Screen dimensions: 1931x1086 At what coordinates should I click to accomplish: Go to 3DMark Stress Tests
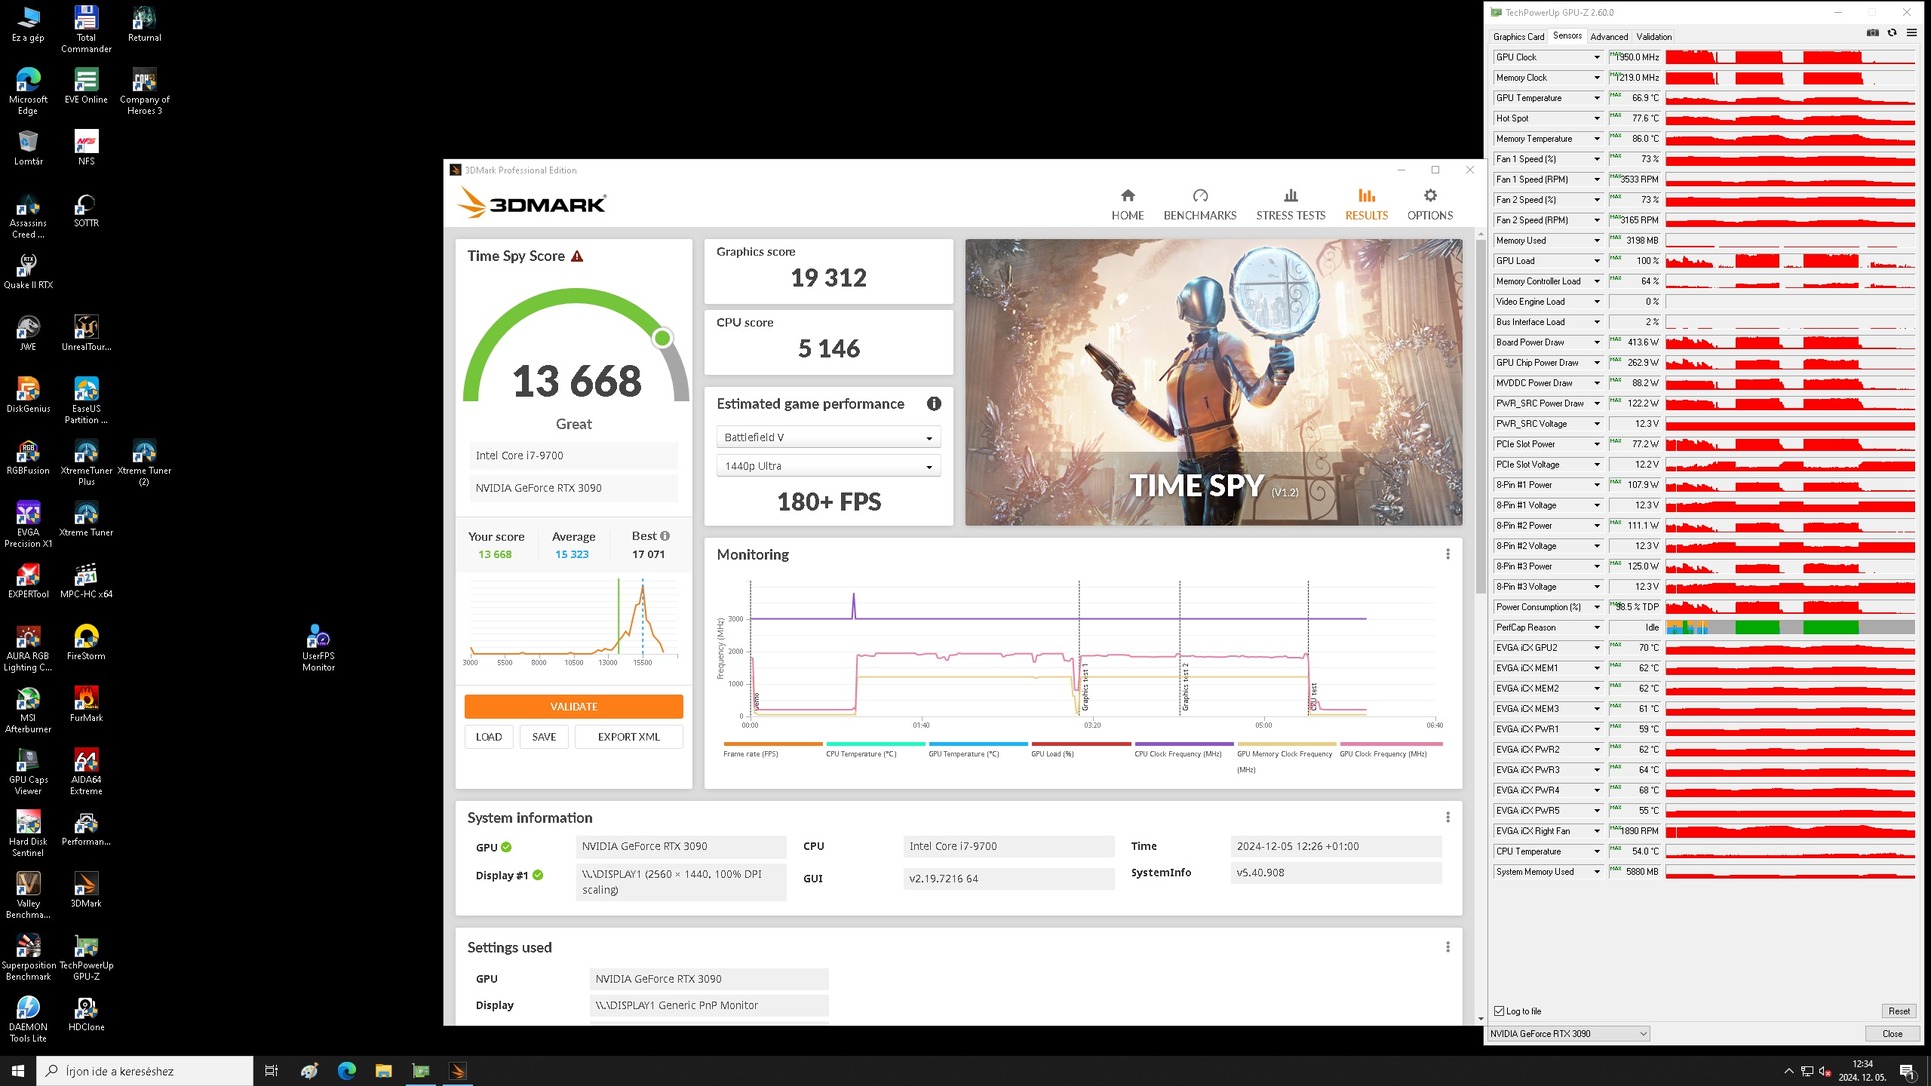[1290, 204]
